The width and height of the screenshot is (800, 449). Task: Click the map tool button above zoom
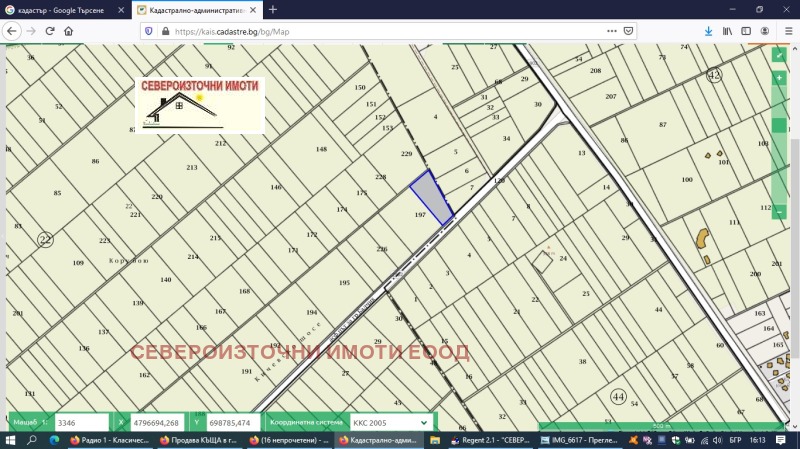[x=779, y=55]
